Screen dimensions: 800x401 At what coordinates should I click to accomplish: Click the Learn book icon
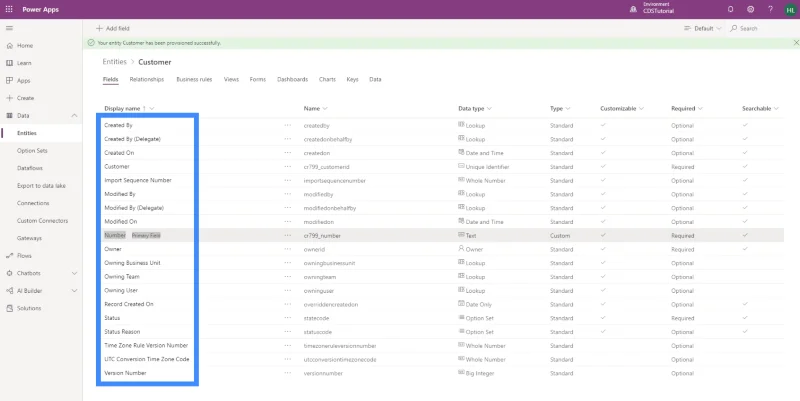[9, 63]
